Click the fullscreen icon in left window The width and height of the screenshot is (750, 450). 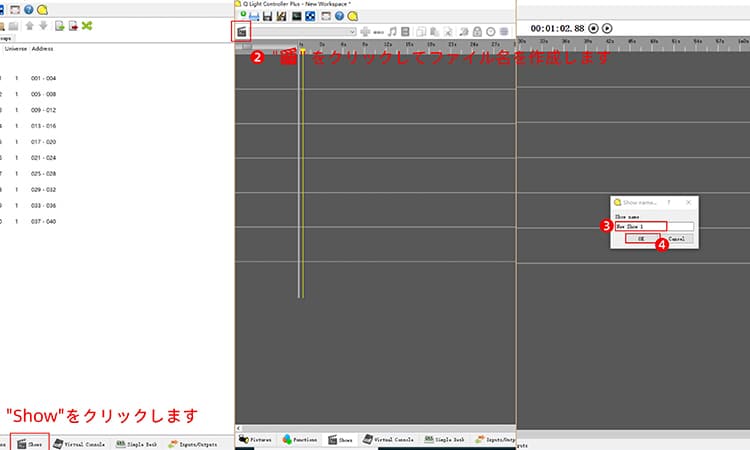[x=15, y=10]
